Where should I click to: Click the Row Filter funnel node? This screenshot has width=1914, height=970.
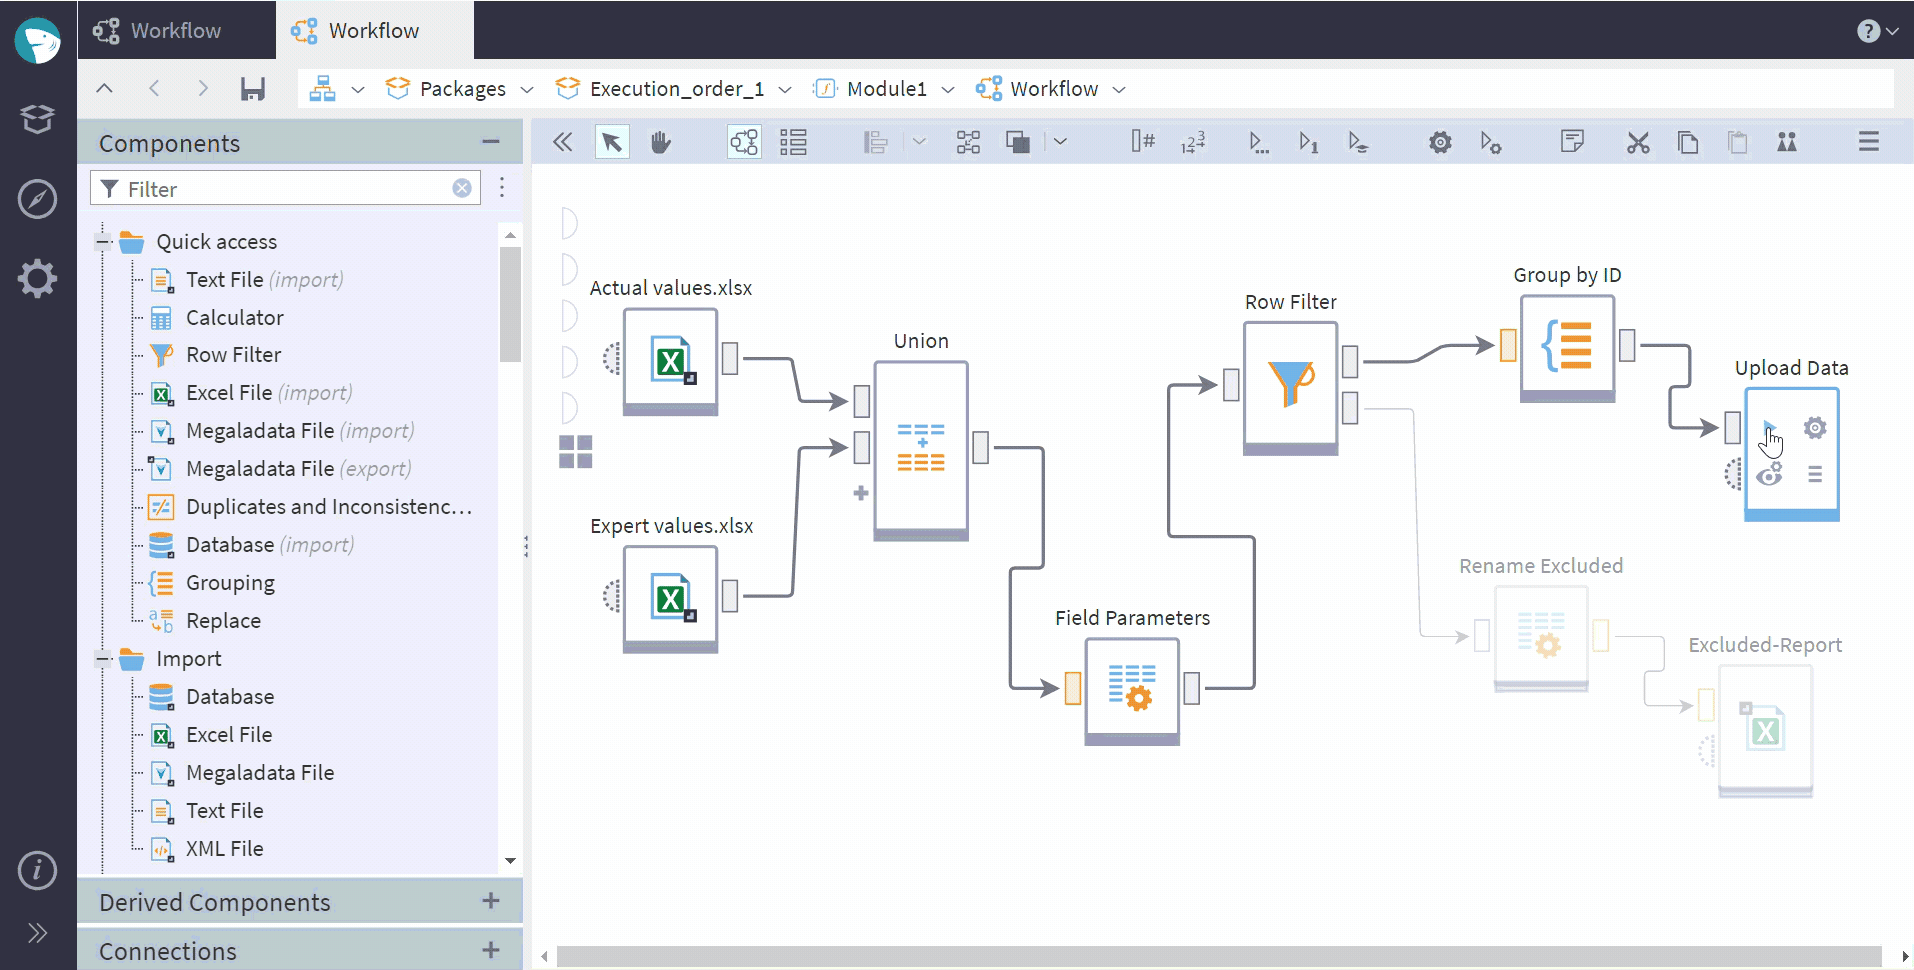click(1291, 385)
